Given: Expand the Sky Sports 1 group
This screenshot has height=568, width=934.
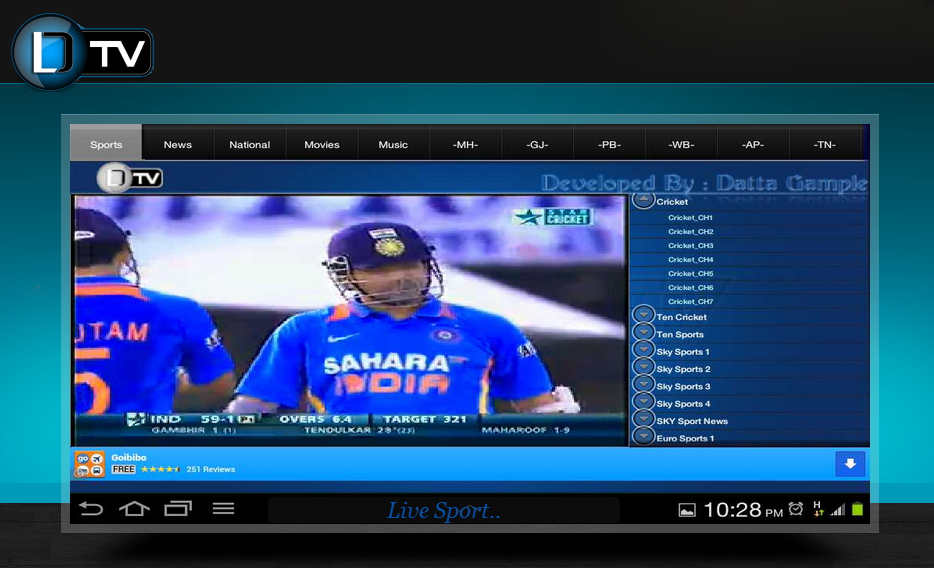Looking at the screenshot, I should pyautogui.click(x=643, y=349).
